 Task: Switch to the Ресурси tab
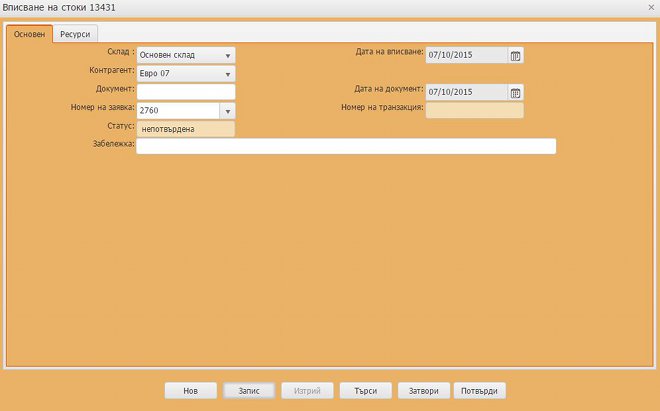(75, 34)
